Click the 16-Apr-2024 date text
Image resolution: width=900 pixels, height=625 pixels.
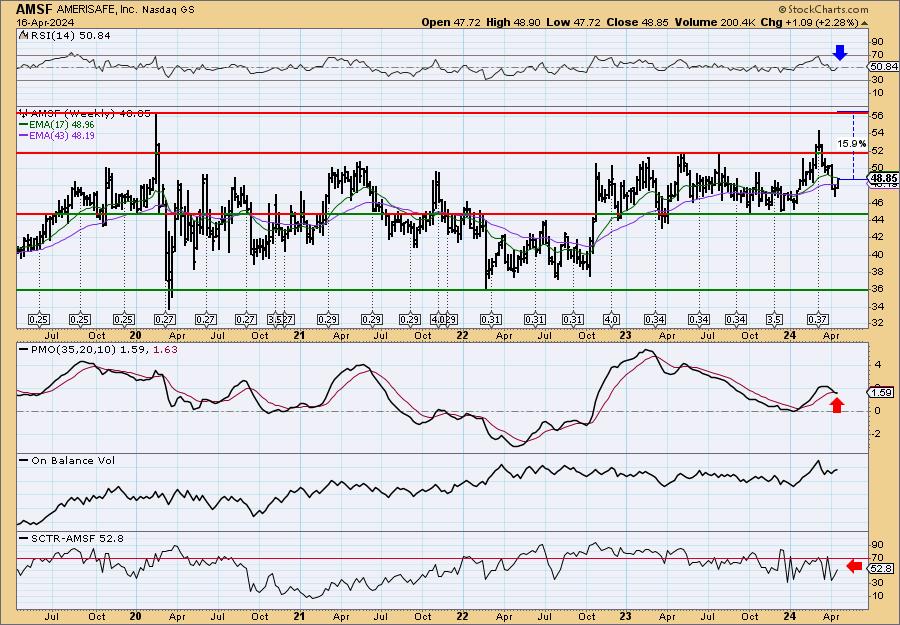38,22
